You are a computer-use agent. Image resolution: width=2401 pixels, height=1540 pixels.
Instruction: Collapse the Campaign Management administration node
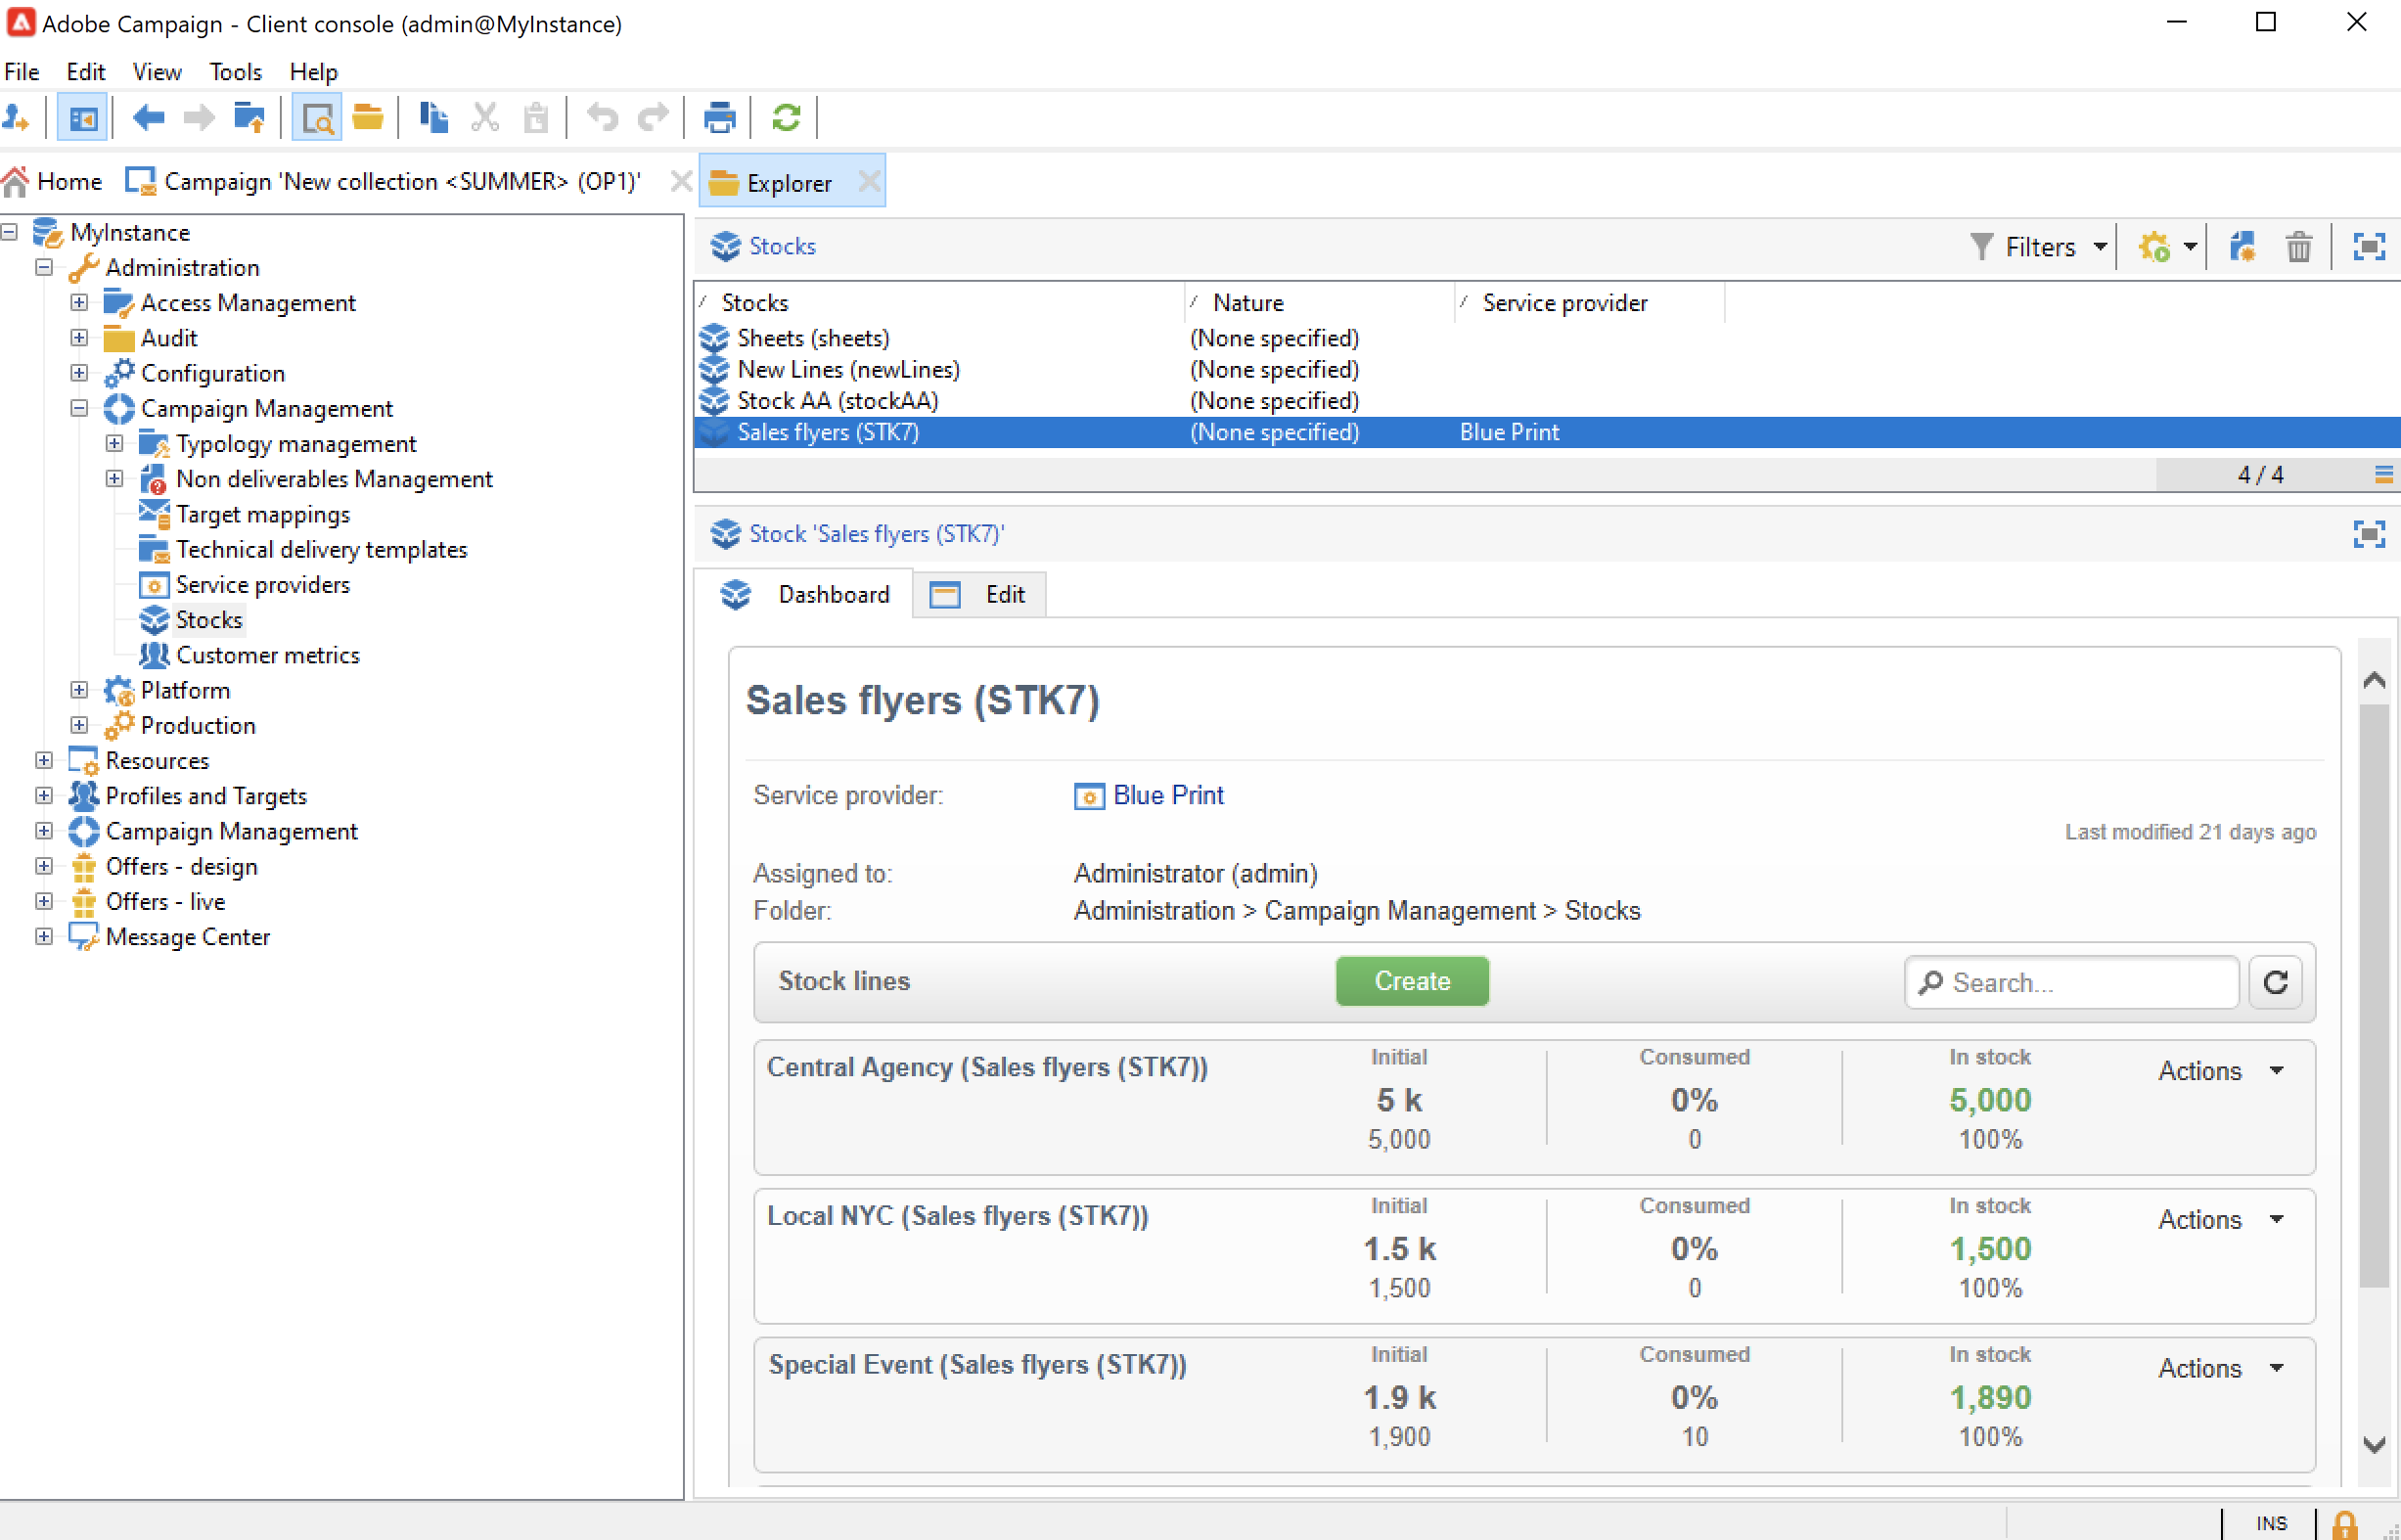point(79,408)
